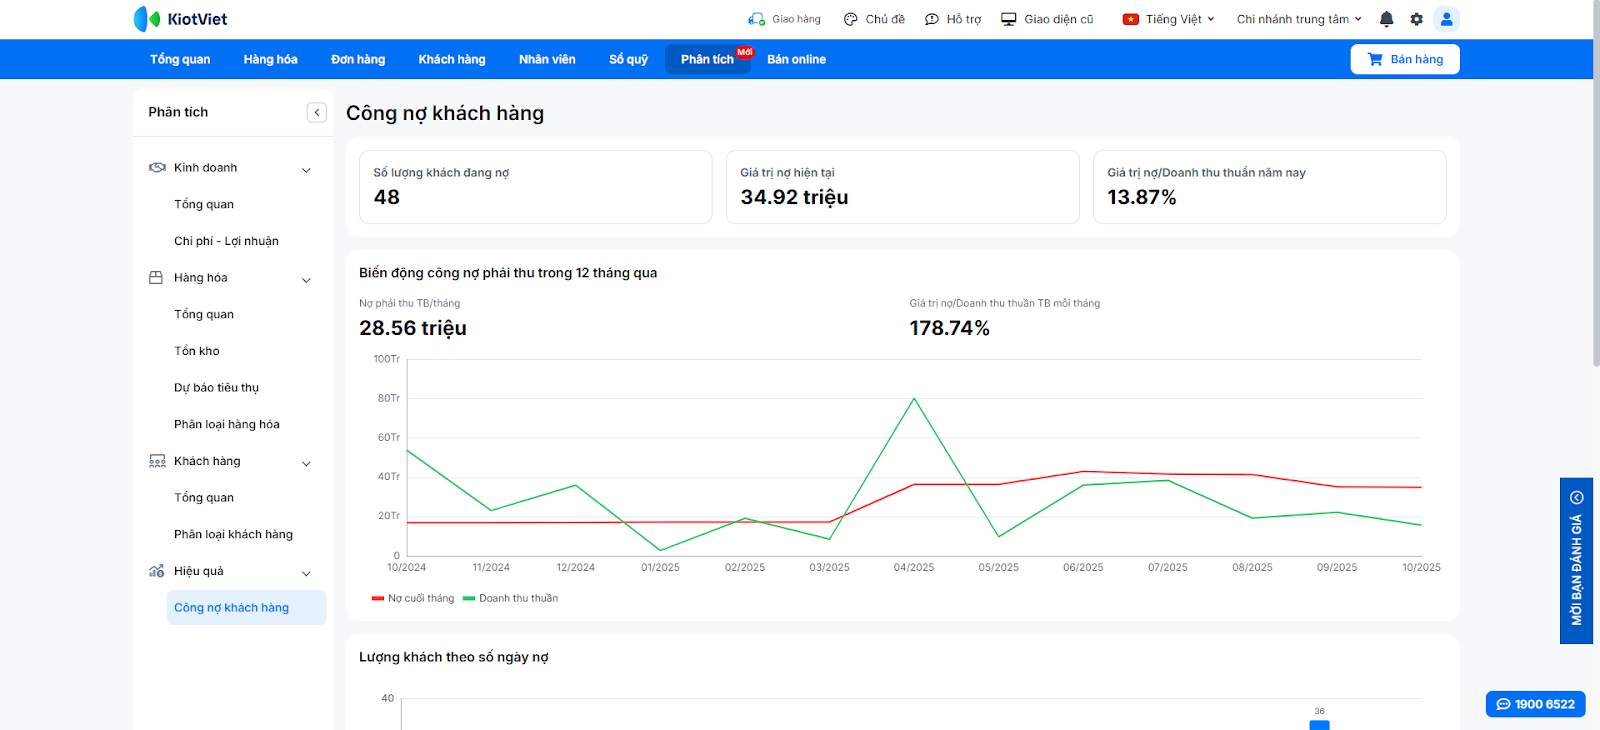Collapse the Hàng hóa sidebar section
The width and height of the screenshot is (1600, 730).
coord(306,279)
